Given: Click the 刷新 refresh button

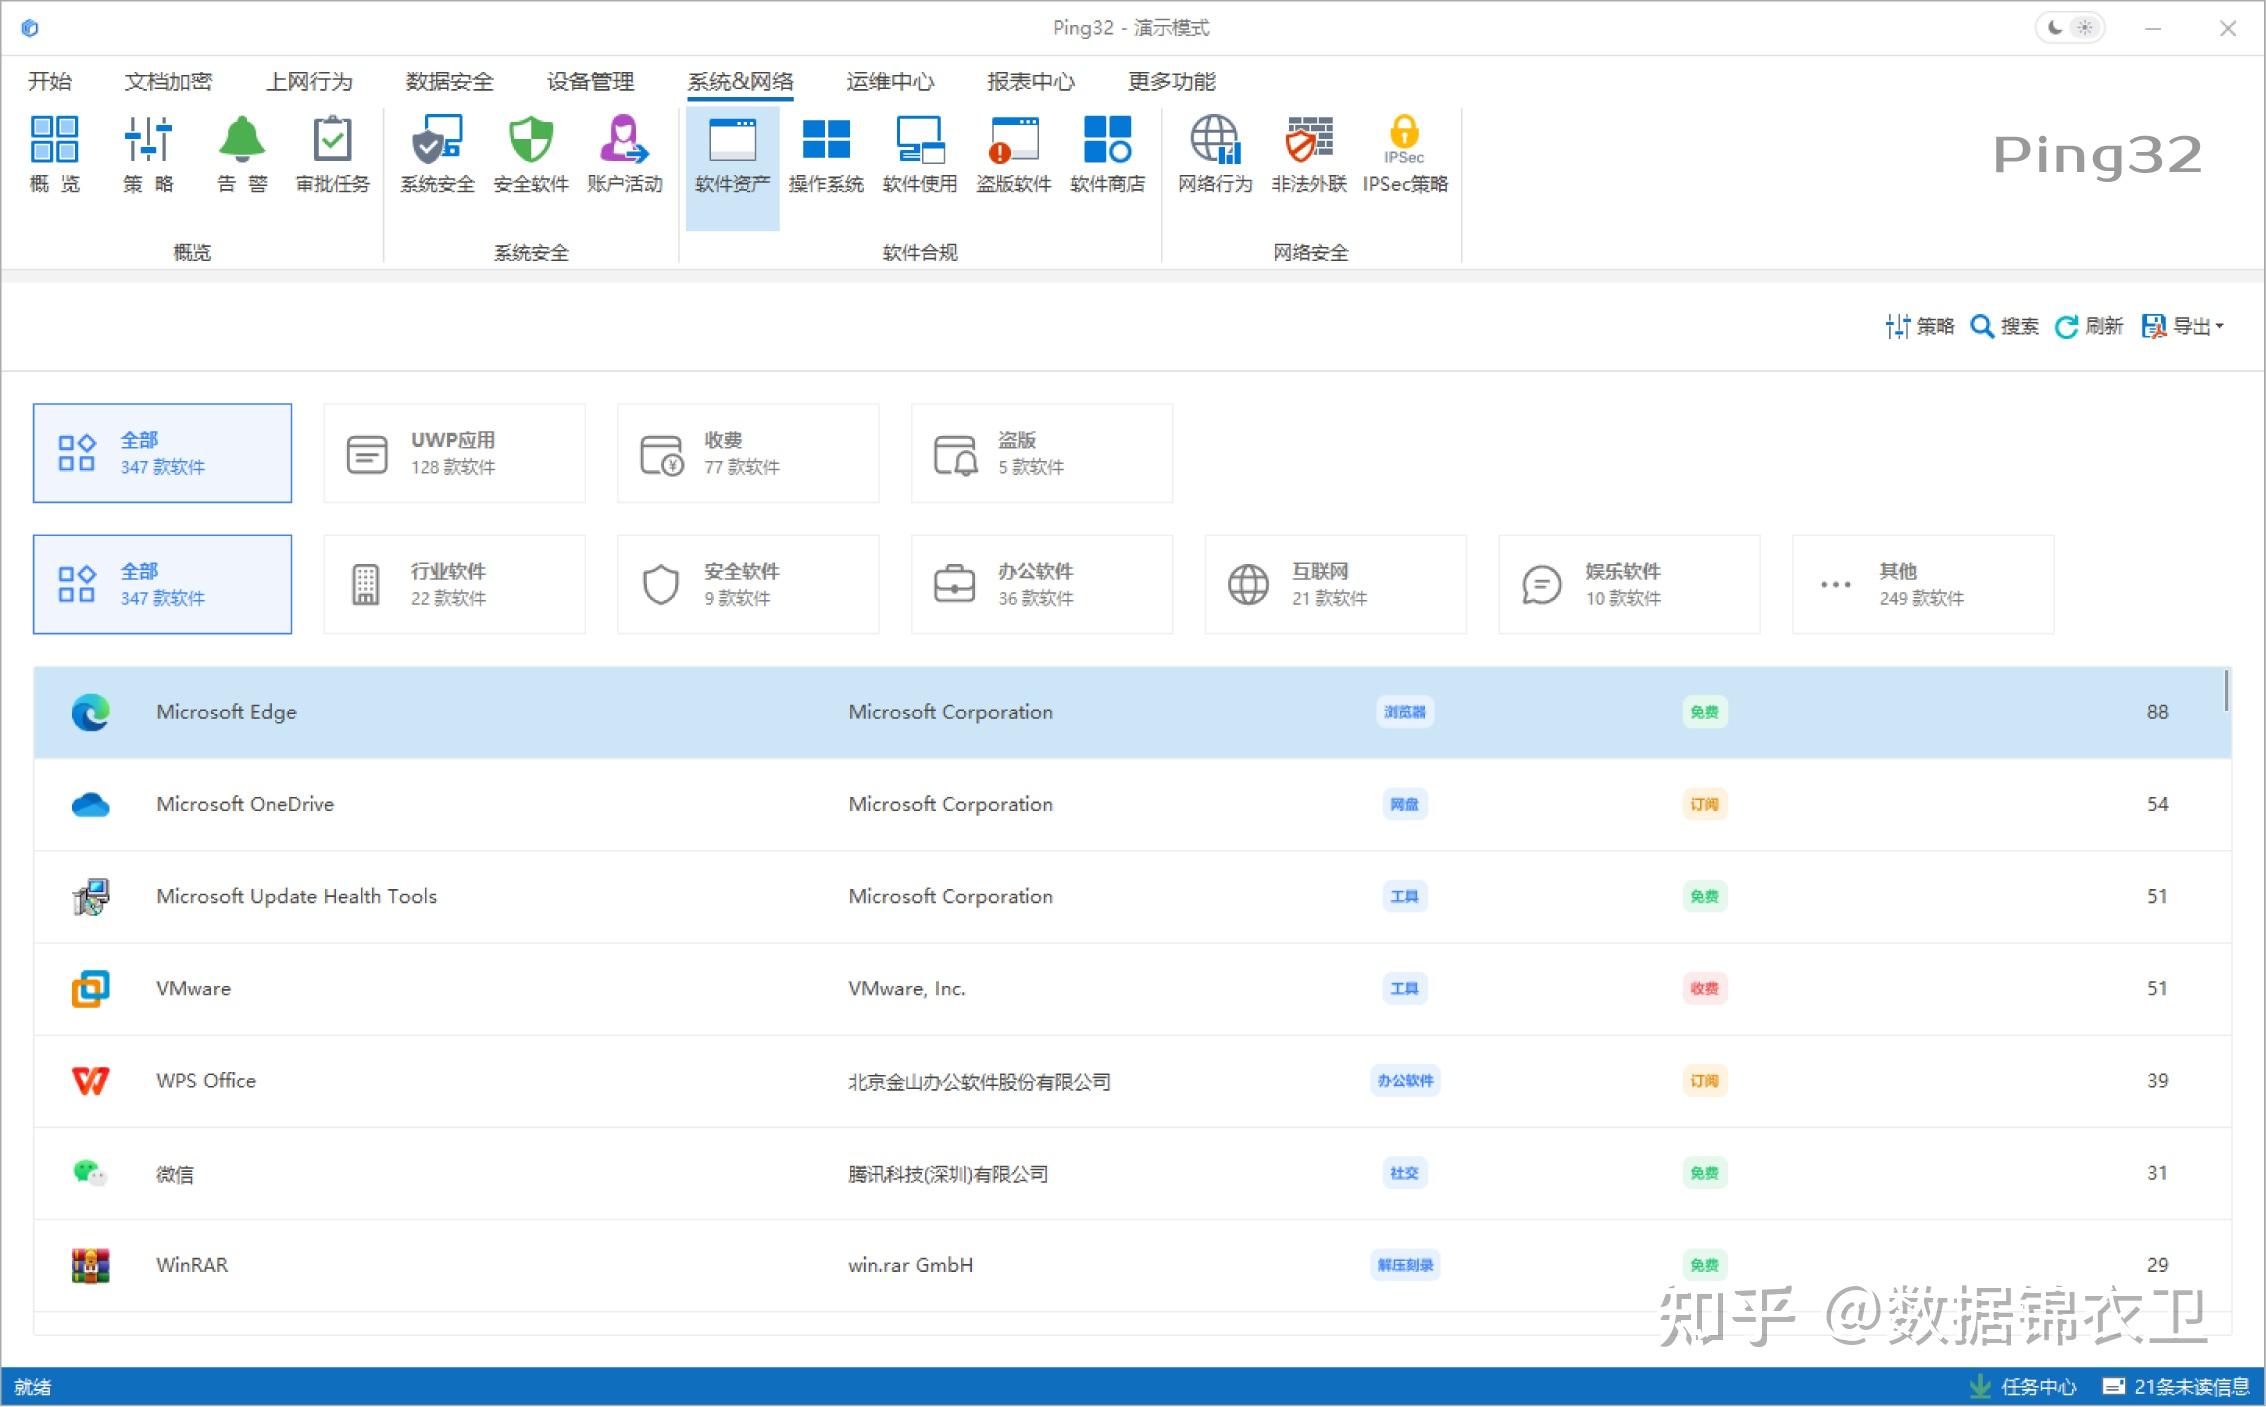Looking at the screenshot, I should click(2089, 326).
